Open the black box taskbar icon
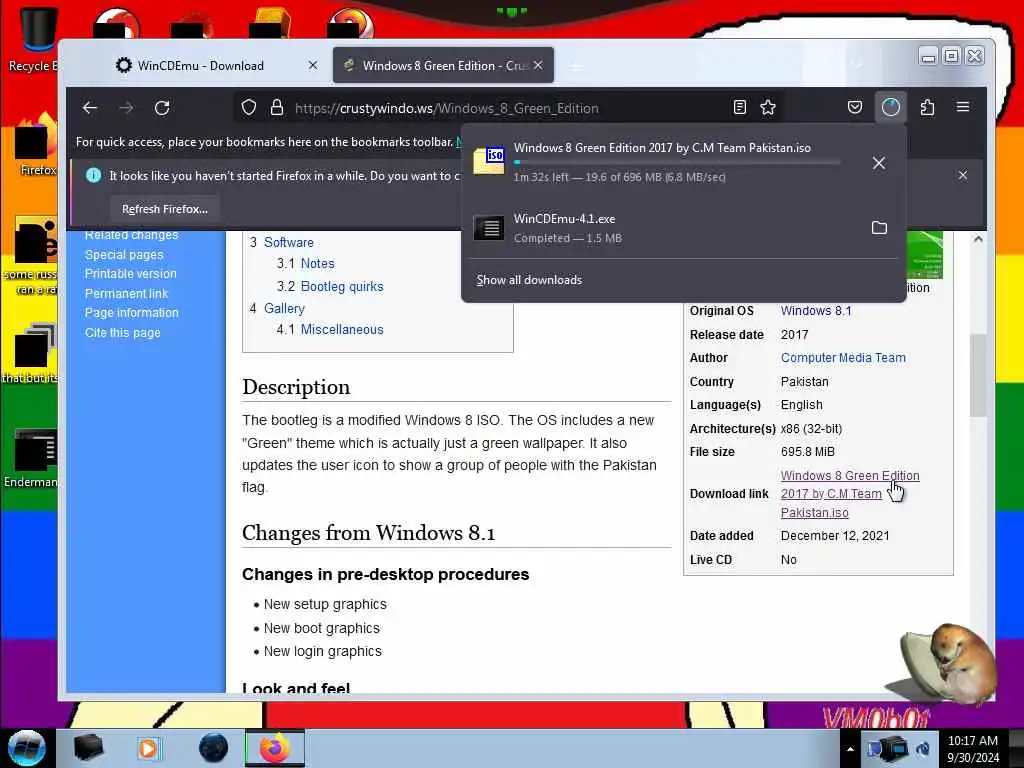This screenshot has width=1024, height=768. (x=88, y=748)
